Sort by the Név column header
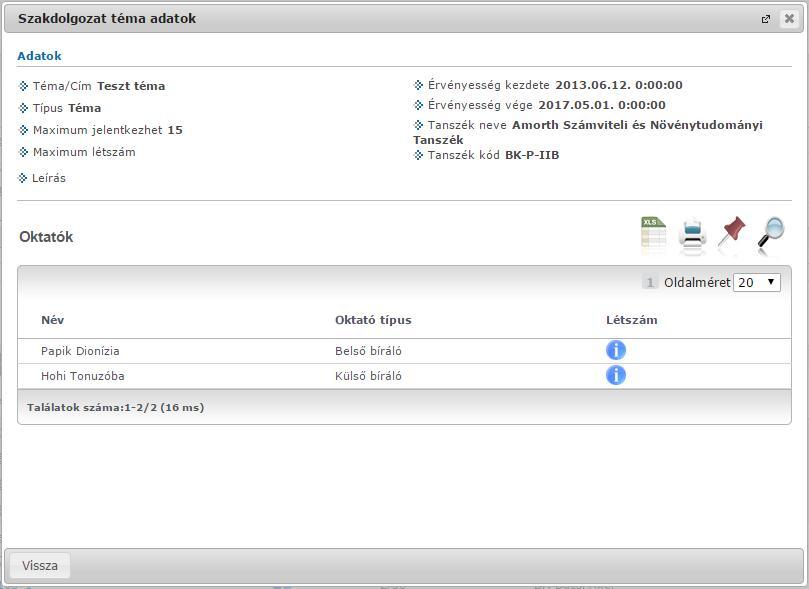This screenshot has height=589, width=809. 53,320
